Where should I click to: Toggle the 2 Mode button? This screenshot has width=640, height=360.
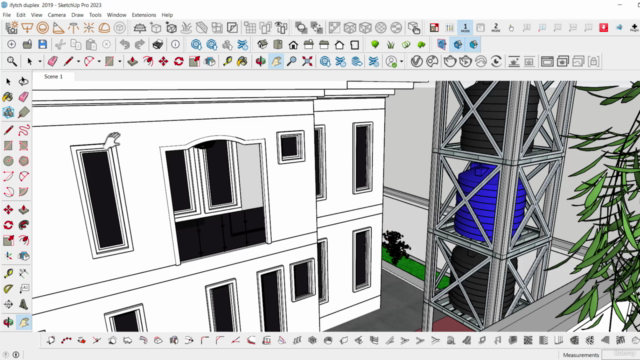coord(496,27)
